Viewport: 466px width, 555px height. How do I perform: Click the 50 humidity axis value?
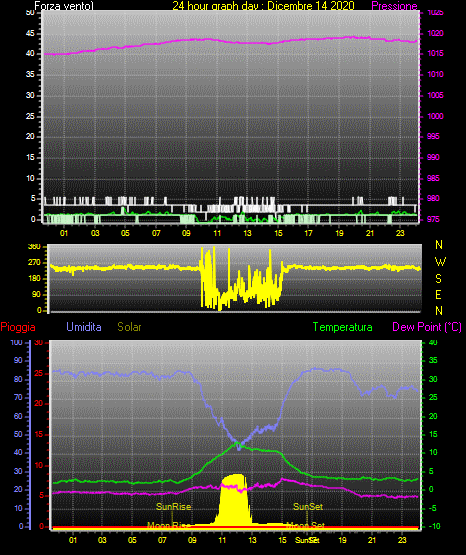pos(18,434)
